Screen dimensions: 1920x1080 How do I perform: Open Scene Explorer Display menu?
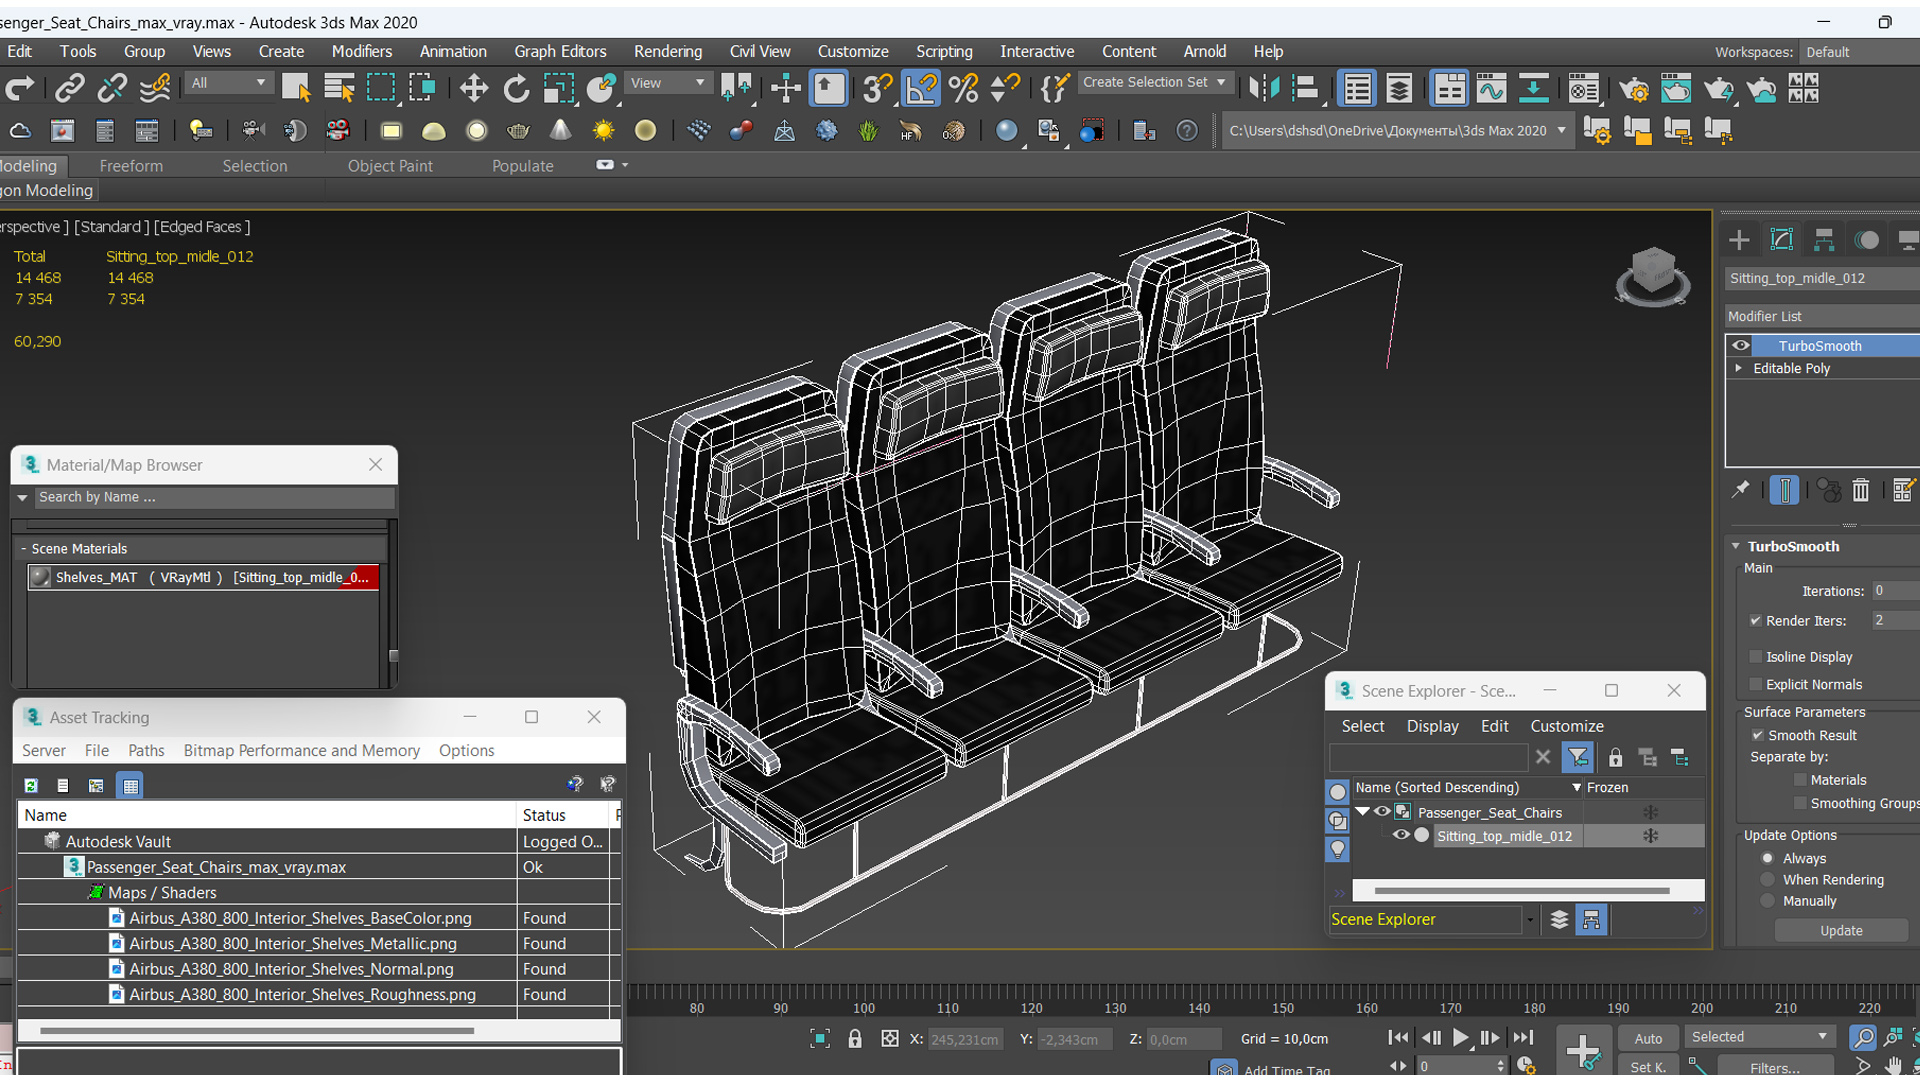1432,727
